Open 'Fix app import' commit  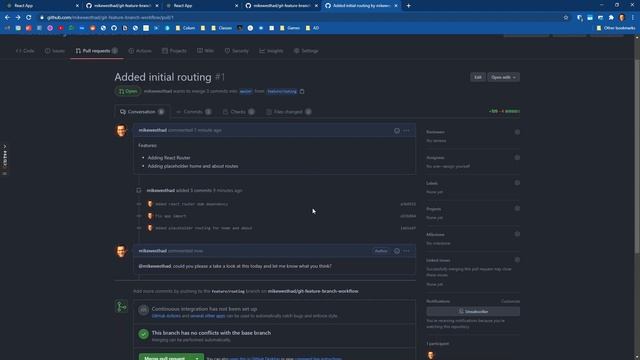[x=171, y=216]
